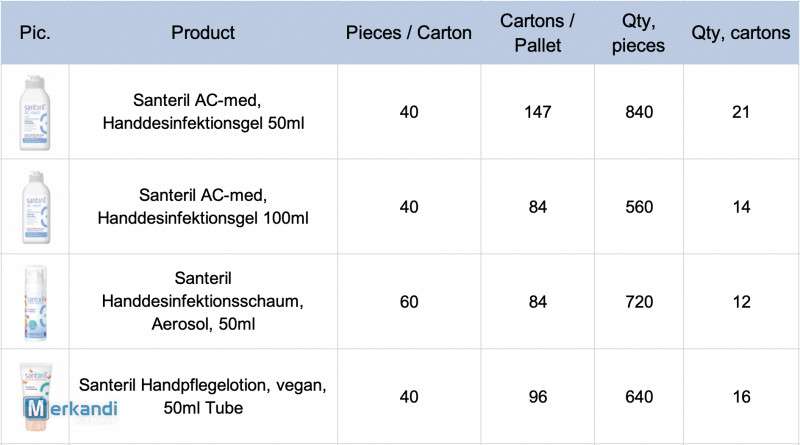Click the Merkandi watermark logo
The width and height of the screenshot is (800, 445).
point(70,408)
